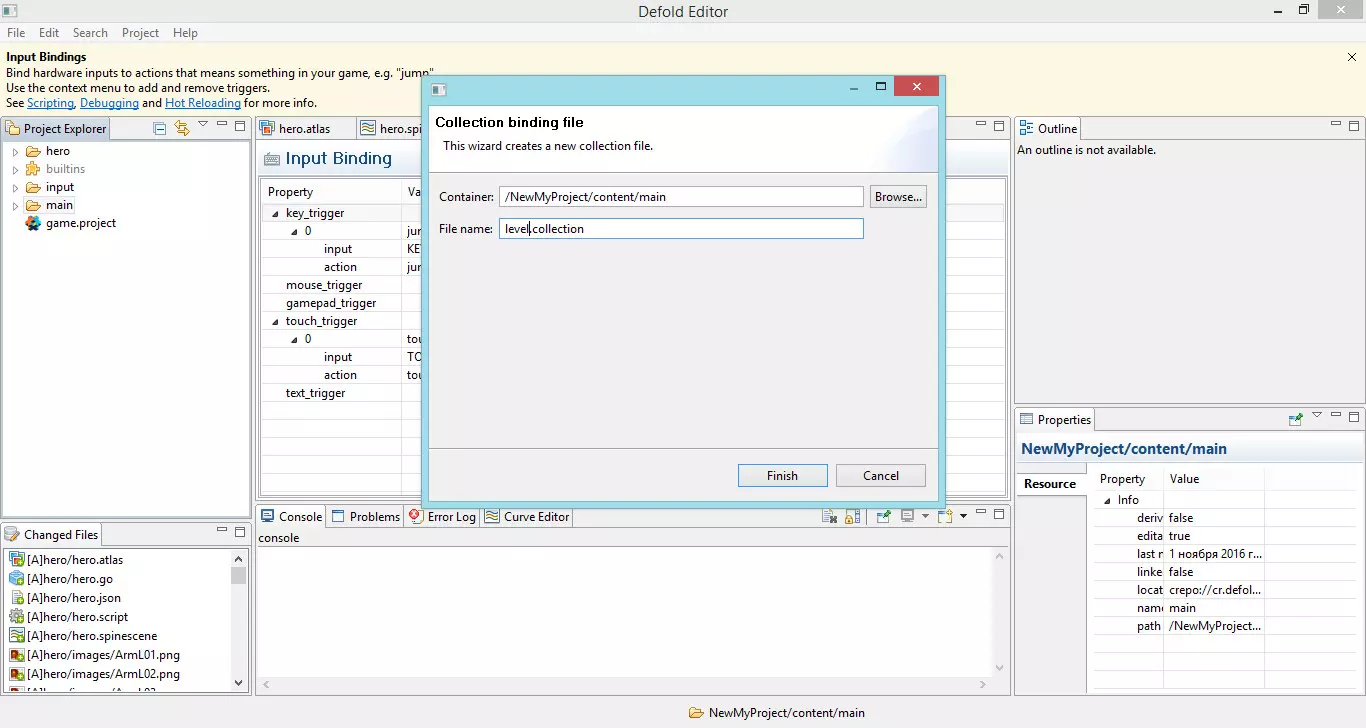1366x728 pixels.
Task: Click the Browse... button for Container
Action: pyautogui.click(x=897, y=197)
